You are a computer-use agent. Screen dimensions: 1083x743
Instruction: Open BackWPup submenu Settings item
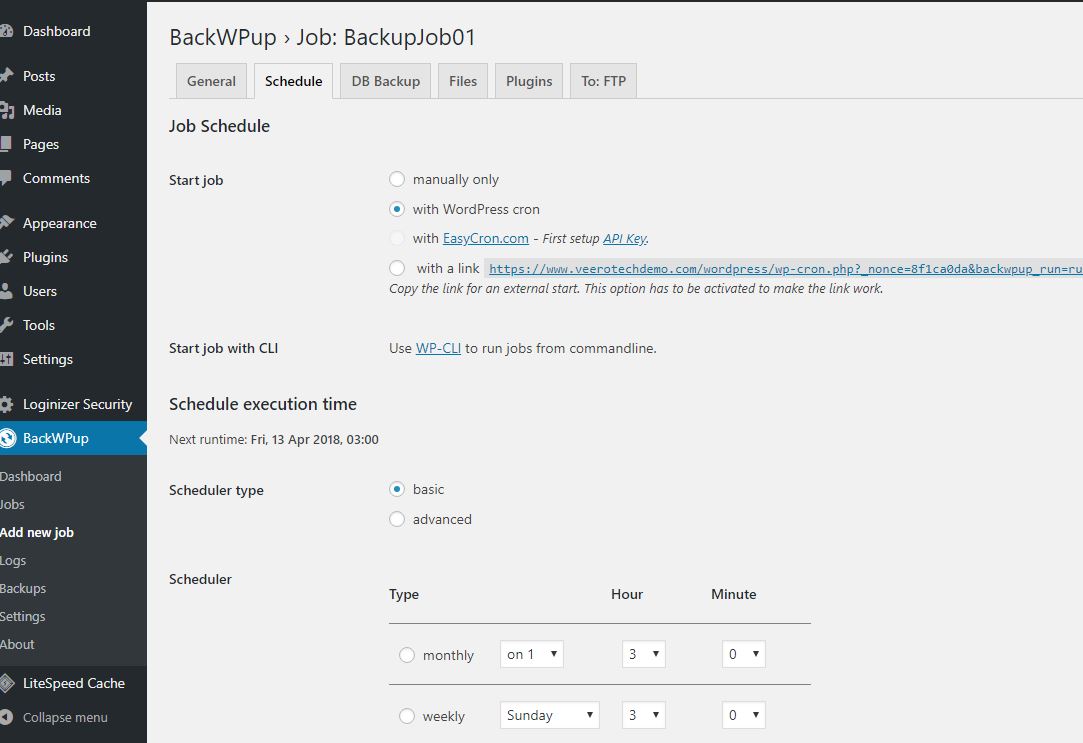[23, 616]
